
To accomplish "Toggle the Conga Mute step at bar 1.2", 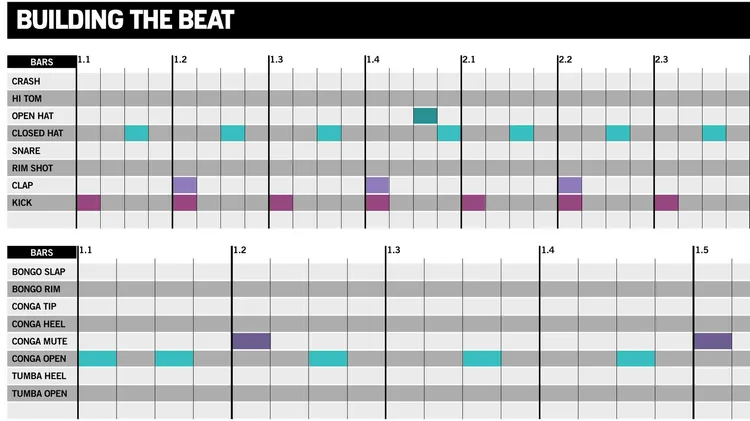I will (x=252, y=341).
